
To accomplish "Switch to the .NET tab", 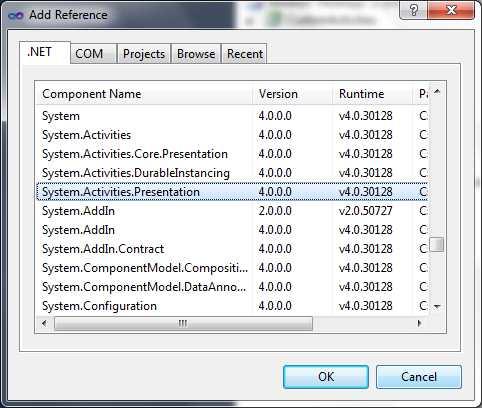I will [45, 52].
